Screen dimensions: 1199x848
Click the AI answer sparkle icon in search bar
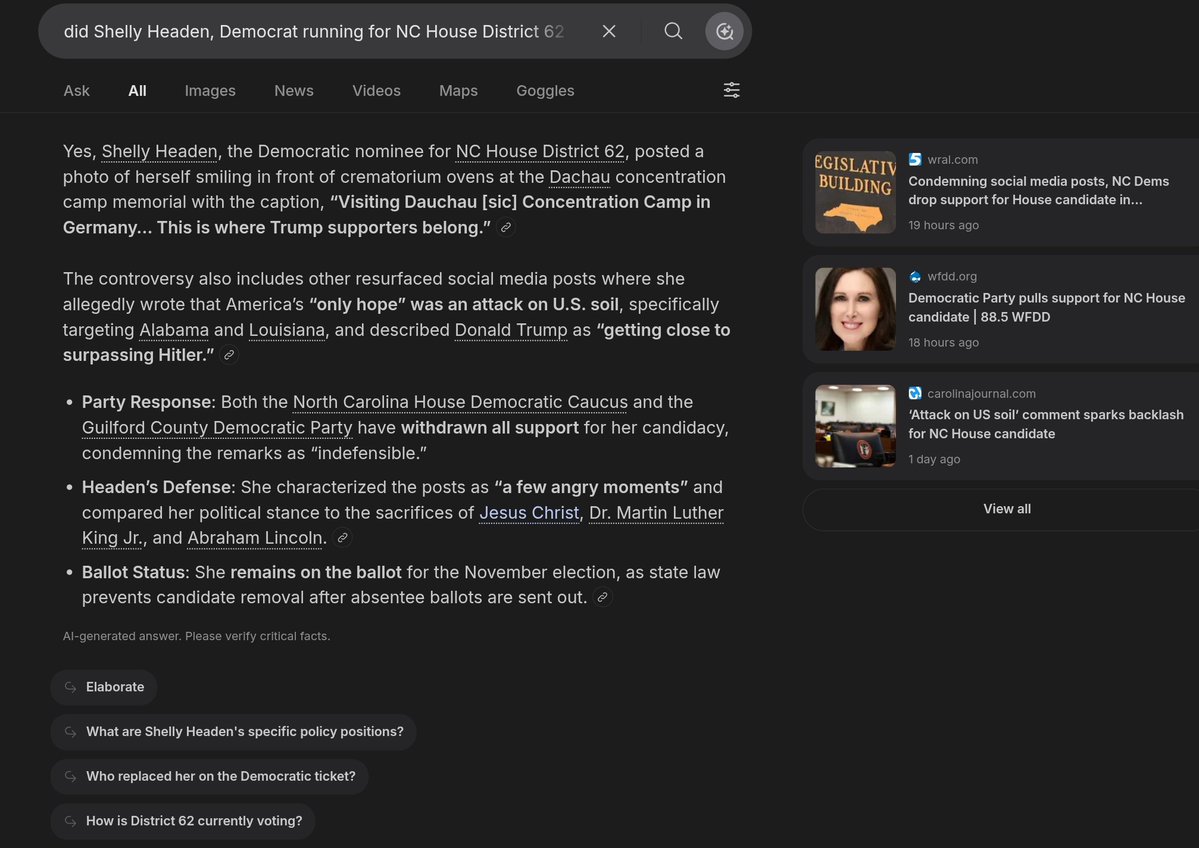pos(724,31)
